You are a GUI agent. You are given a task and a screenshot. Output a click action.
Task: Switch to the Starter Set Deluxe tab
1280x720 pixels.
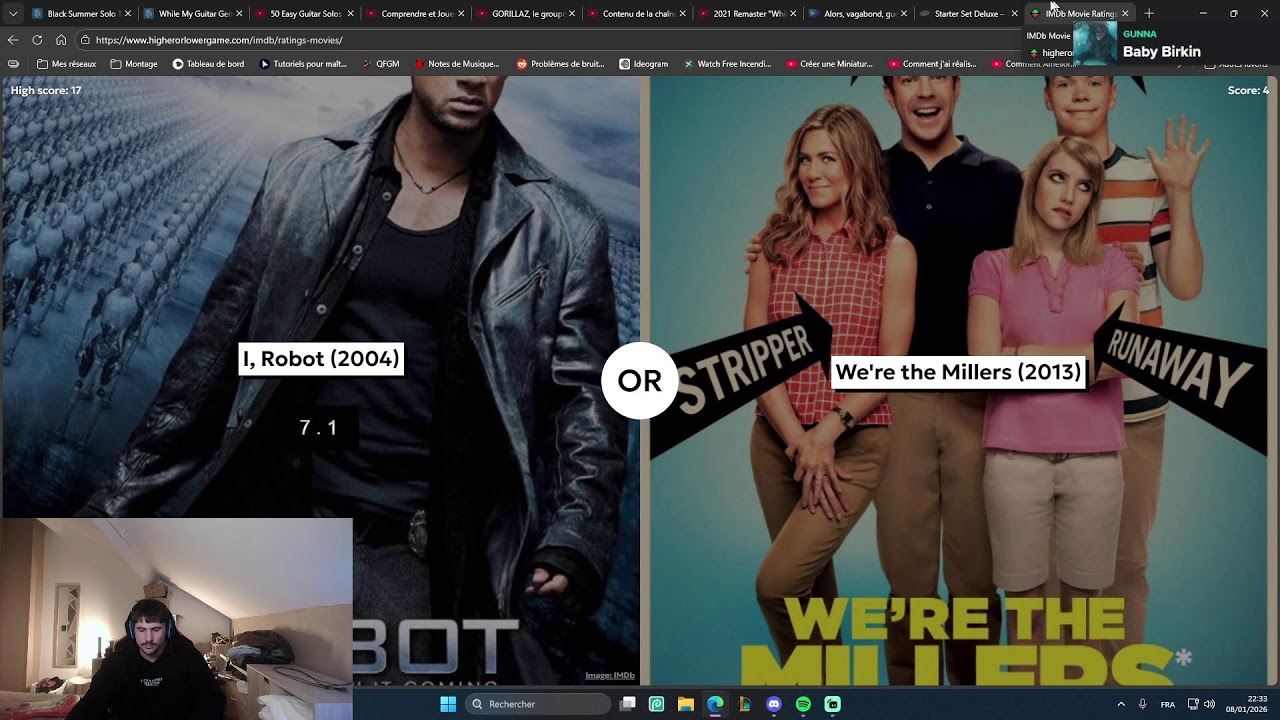point(968,14)
